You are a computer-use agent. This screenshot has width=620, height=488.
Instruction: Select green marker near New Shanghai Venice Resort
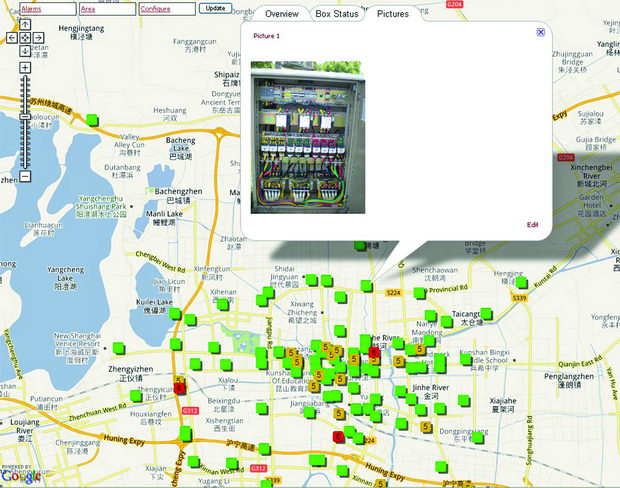point(119,348)
